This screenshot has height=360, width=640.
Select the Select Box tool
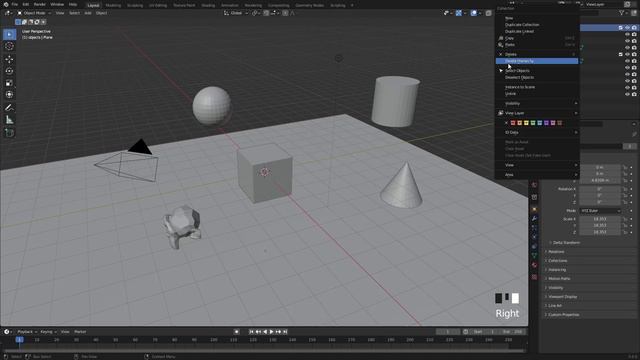[x=9, y=34]
